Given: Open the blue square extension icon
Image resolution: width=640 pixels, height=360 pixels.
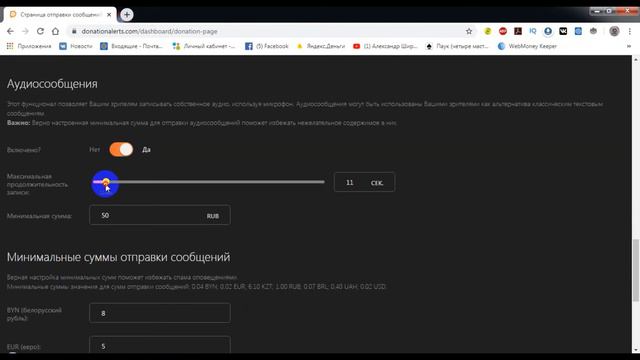Looking at the screenshot, I should (x=578, y=31).
